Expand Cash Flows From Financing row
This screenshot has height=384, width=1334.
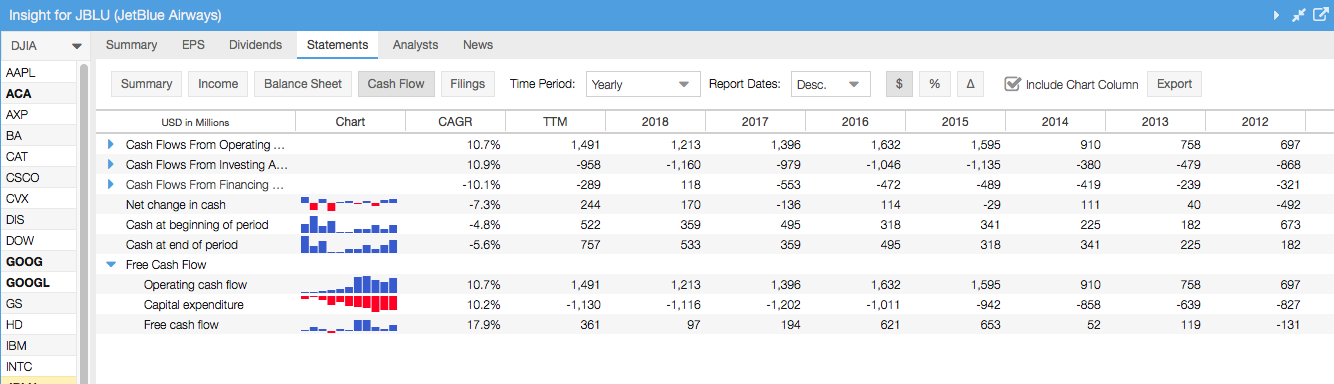tap(111, 185)
